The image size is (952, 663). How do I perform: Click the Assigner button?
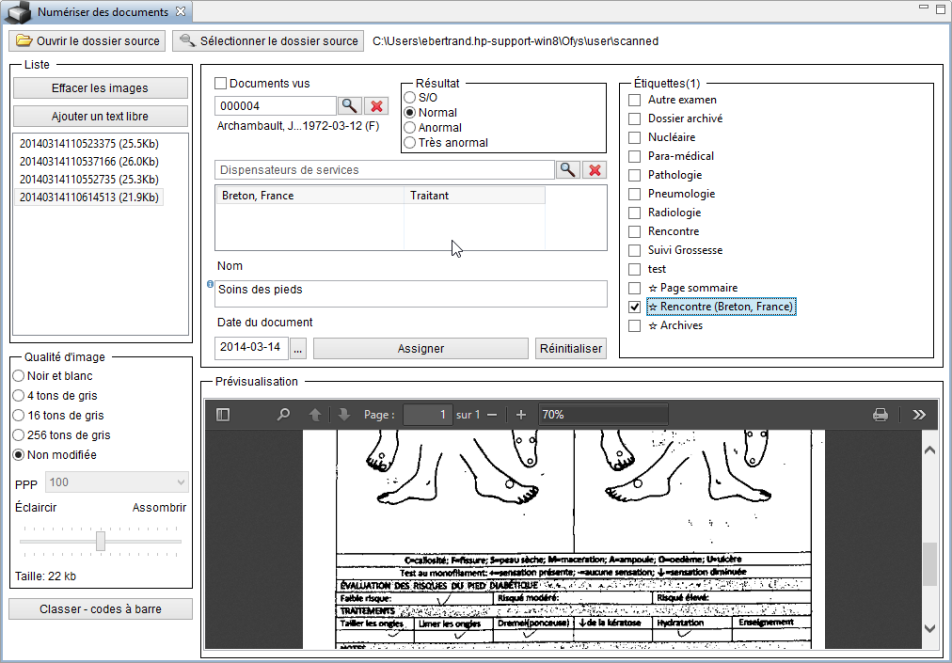[x=420, y=349]
